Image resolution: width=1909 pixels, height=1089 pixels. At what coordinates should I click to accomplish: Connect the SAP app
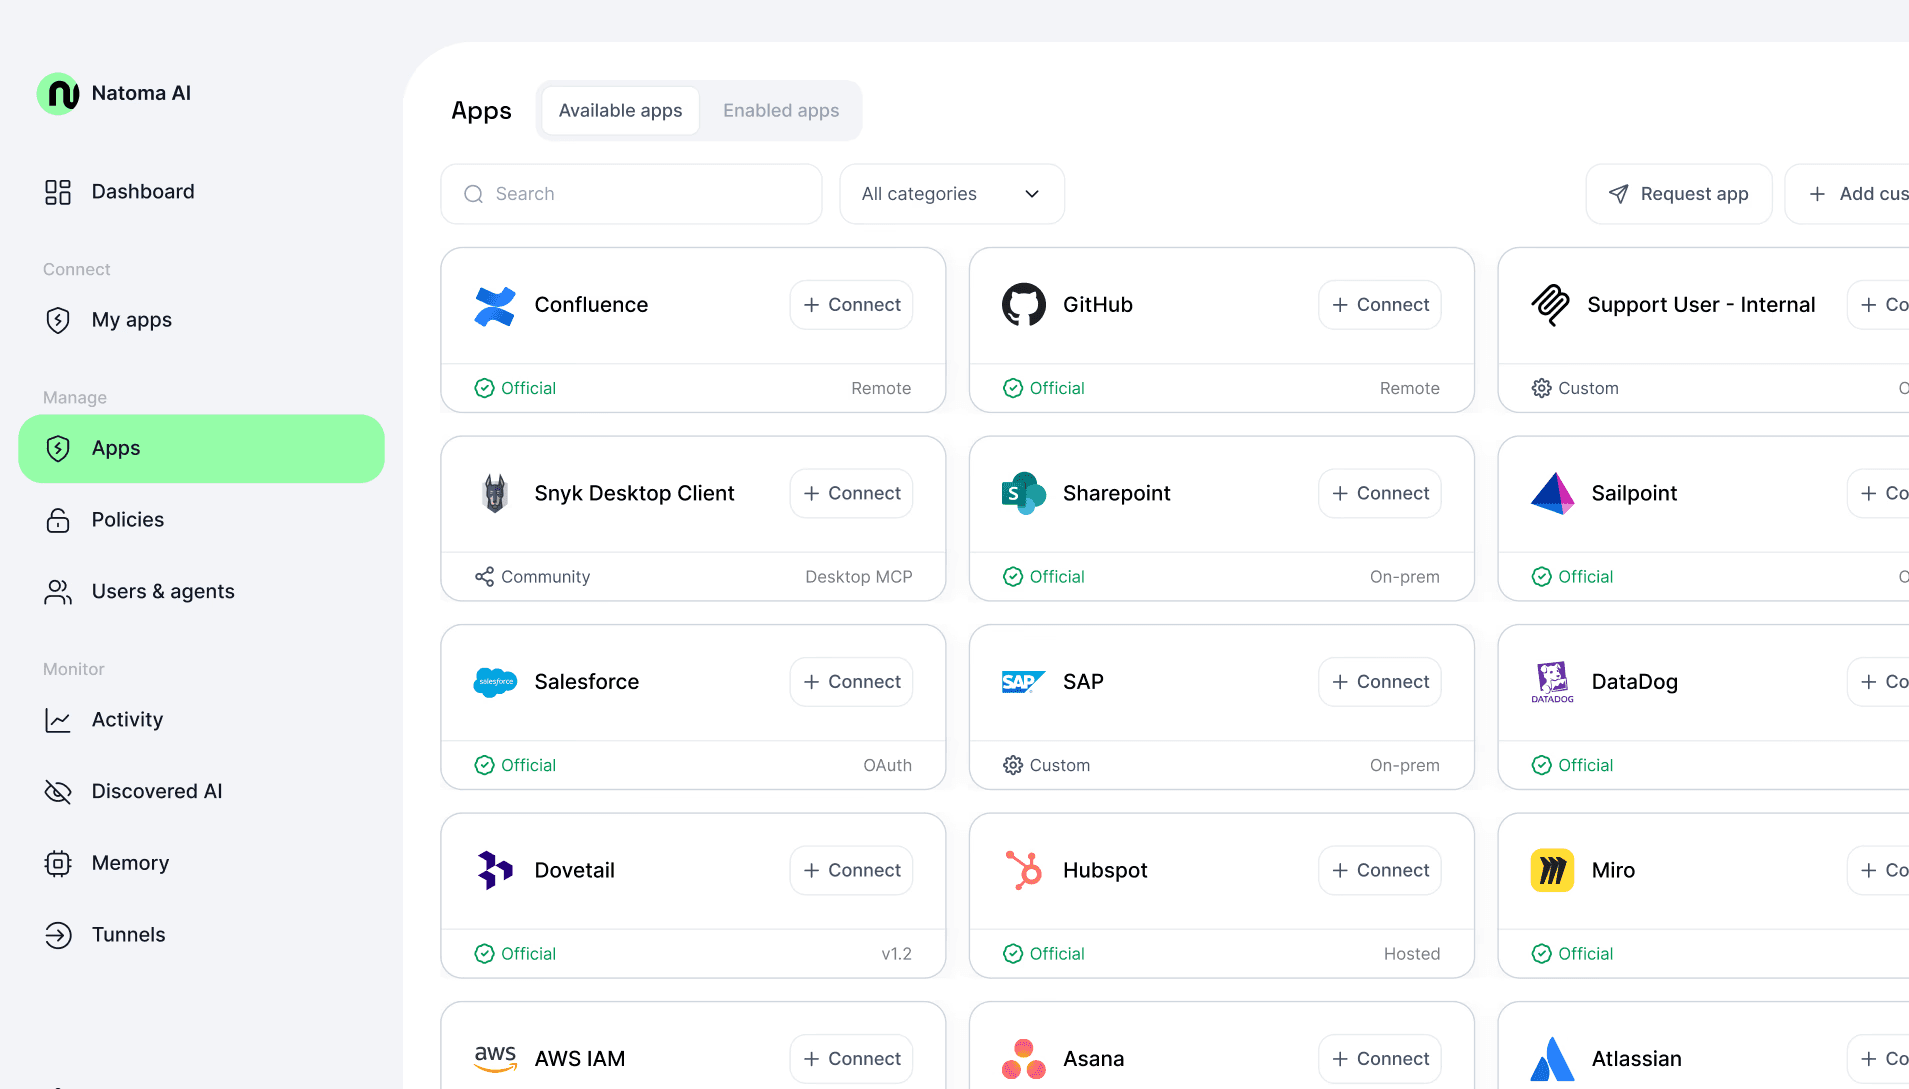point(1380,682)
